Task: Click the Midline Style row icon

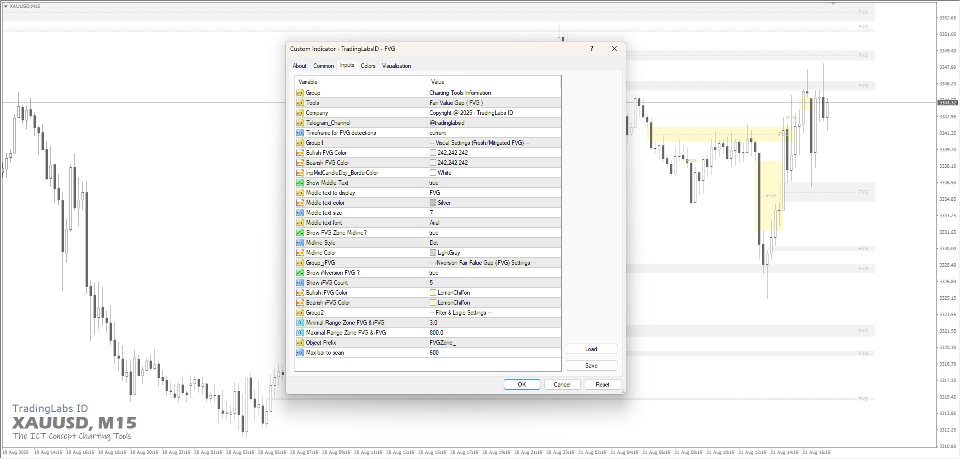Action: point(300,242)
